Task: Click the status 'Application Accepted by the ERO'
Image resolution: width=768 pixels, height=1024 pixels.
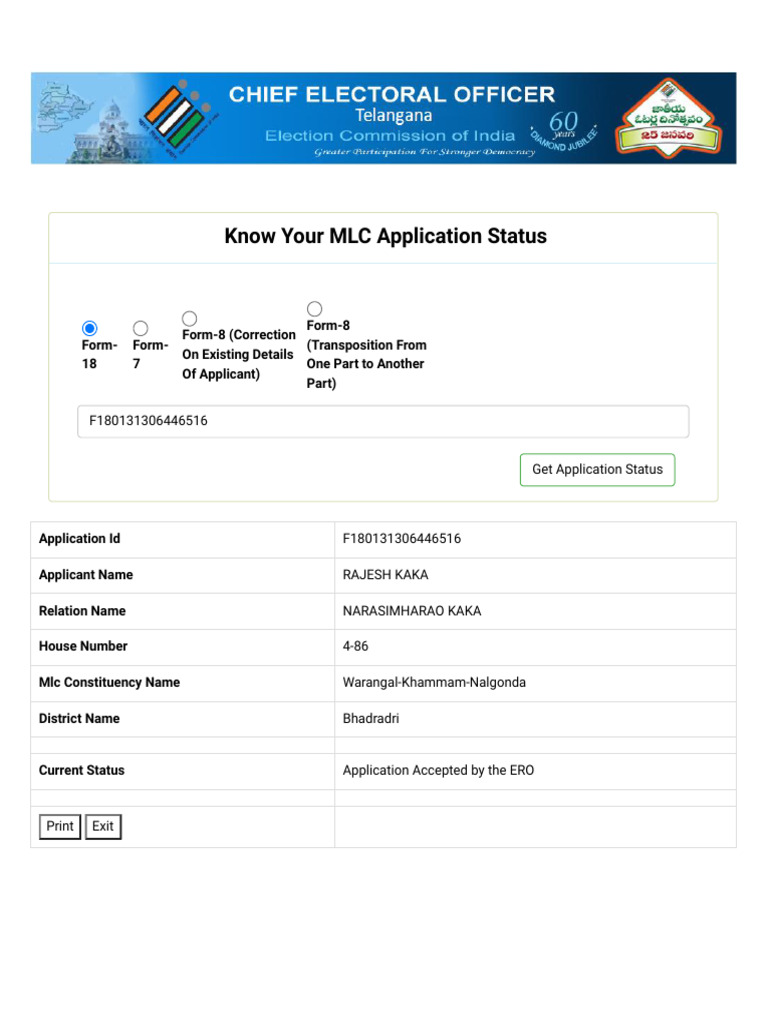Action: click(438, 771)
